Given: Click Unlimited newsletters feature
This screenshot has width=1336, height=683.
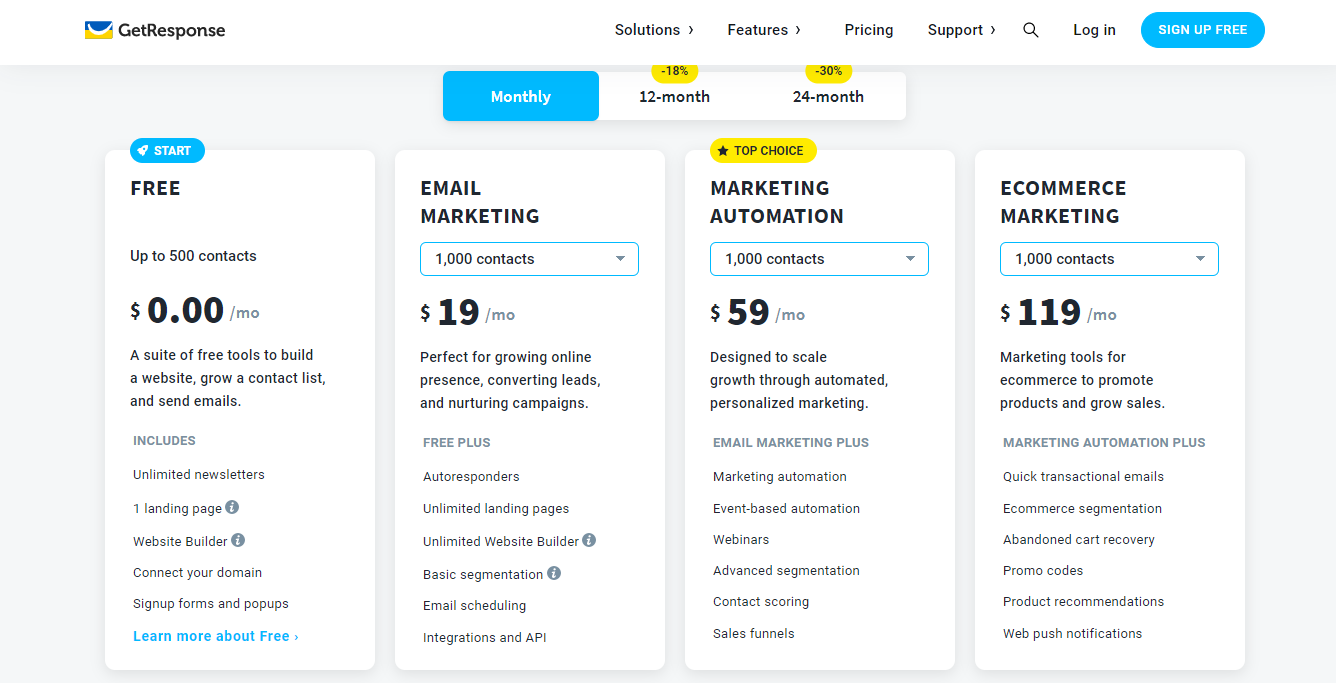Looking at the screenshot, I should pos(199,475).
